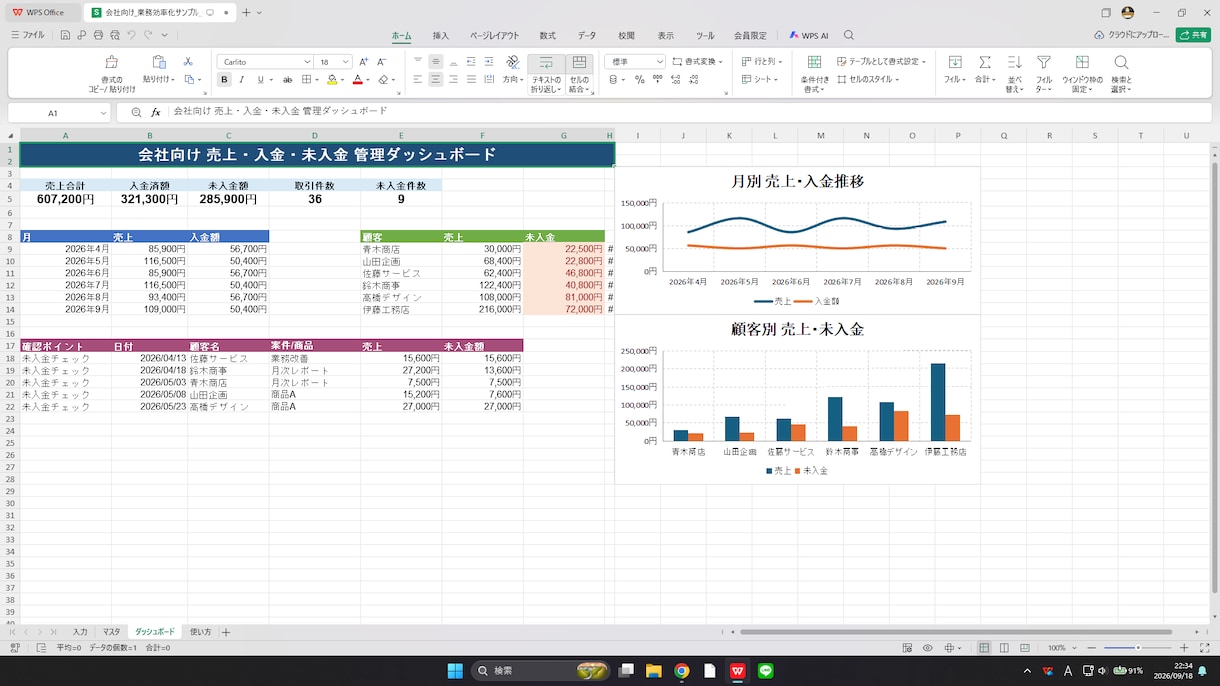Viewport: 1220px width, 686px height.
Task: Open the Cell Styles (セルのスタイル) dropdown
Action: point(867,80)
